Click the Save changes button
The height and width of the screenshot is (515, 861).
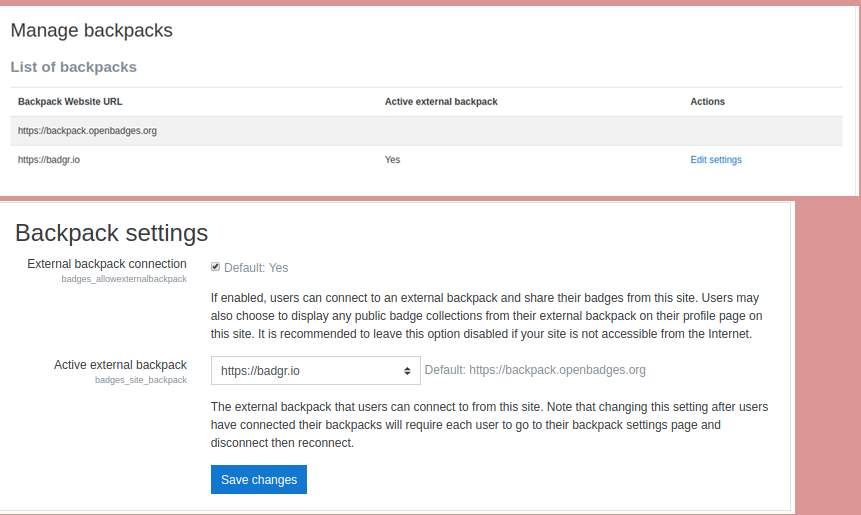(x=259, y=479)
